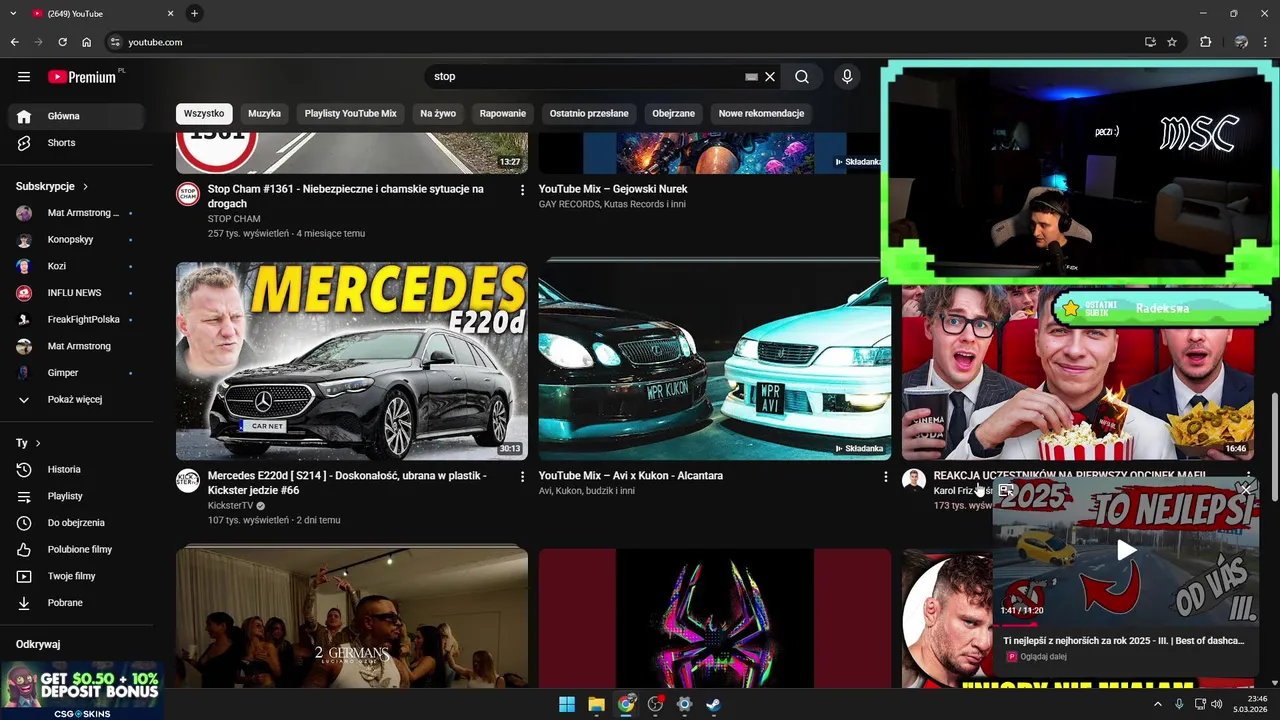
Task: Open the Mercedes E220d video thumbnail
Action: 352,361
